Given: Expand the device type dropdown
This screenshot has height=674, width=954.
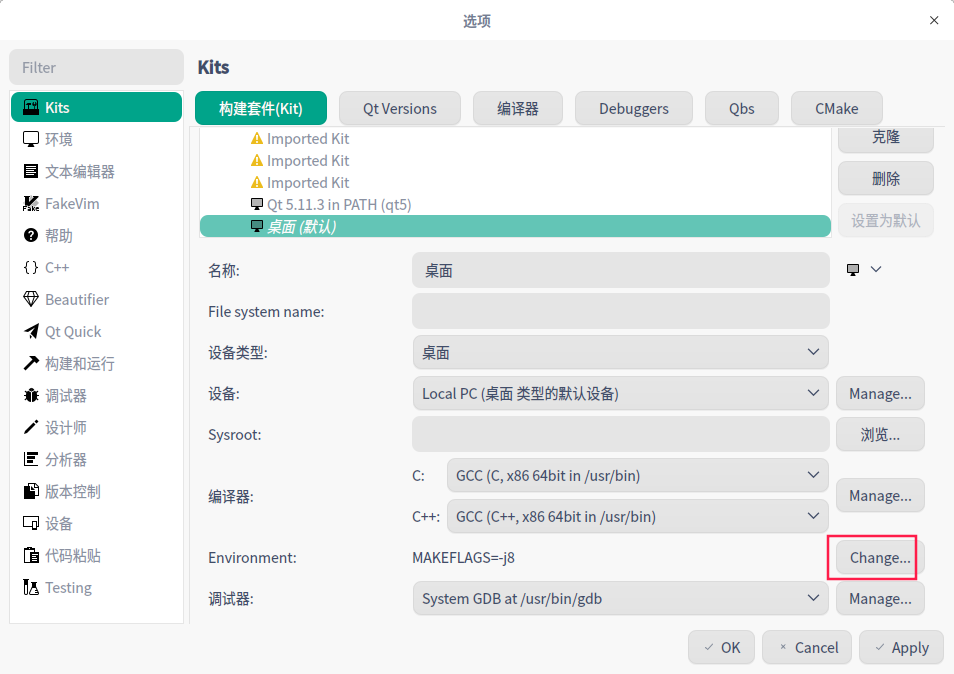Looking at the screenshot, I should pyautogui.click(x=620, y=352).
